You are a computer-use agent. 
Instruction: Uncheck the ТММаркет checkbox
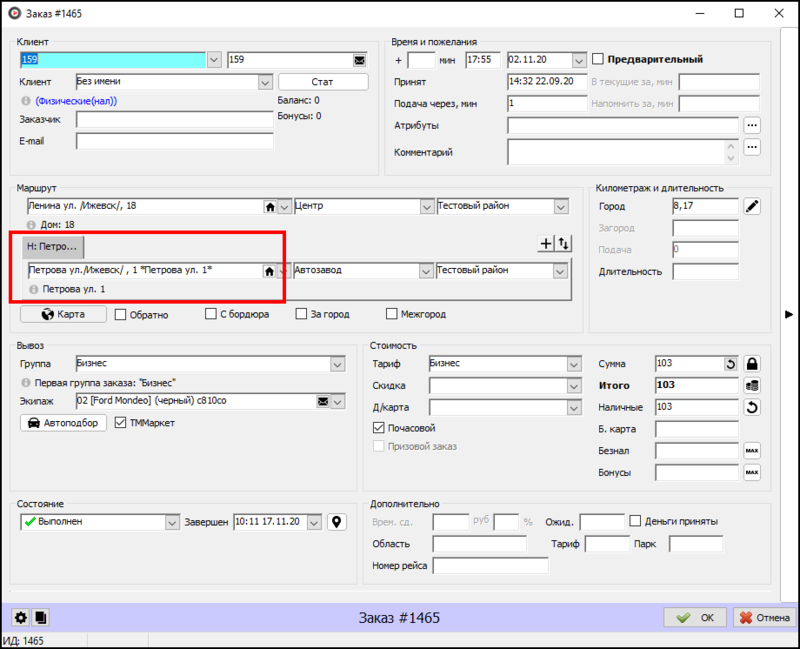point(121,423)
